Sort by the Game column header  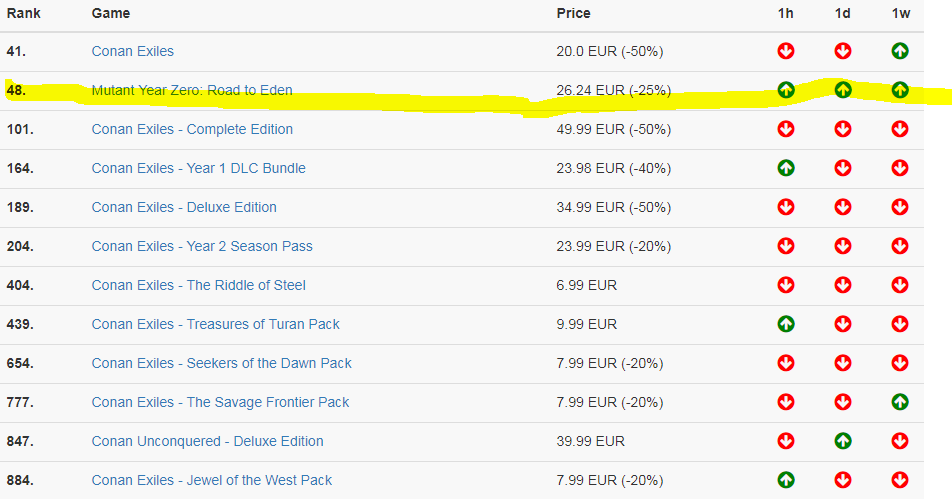[x=110, y=13]
